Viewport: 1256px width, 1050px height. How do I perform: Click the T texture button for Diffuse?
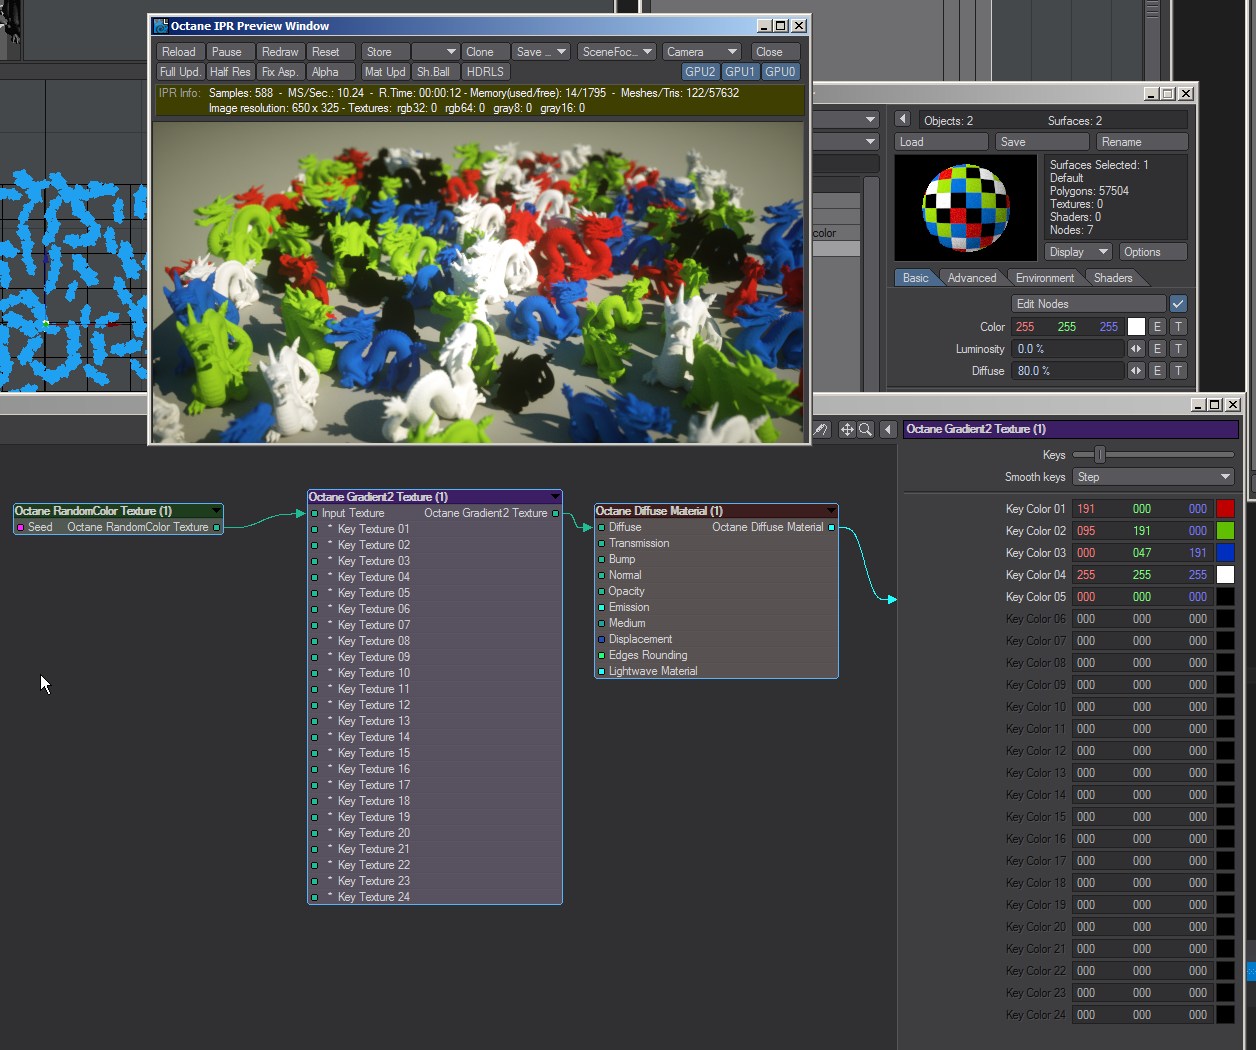(x=1179, y=371)
